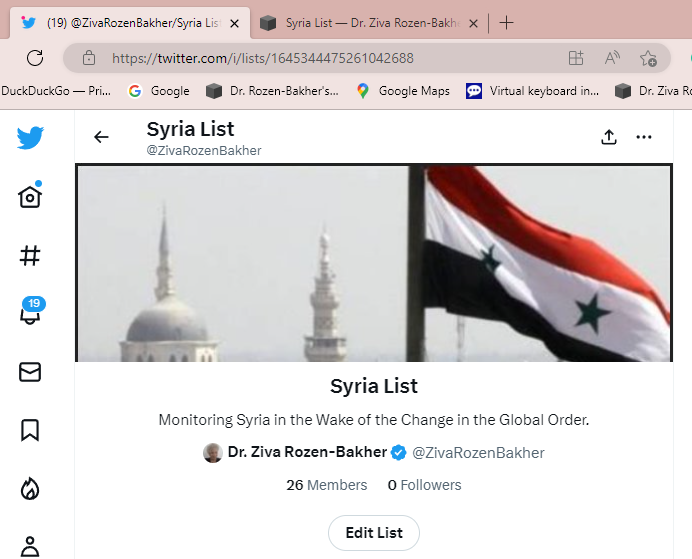Click the Syria List header title
The height and width of the screenshot is (559, 692).
coord(190,129)
